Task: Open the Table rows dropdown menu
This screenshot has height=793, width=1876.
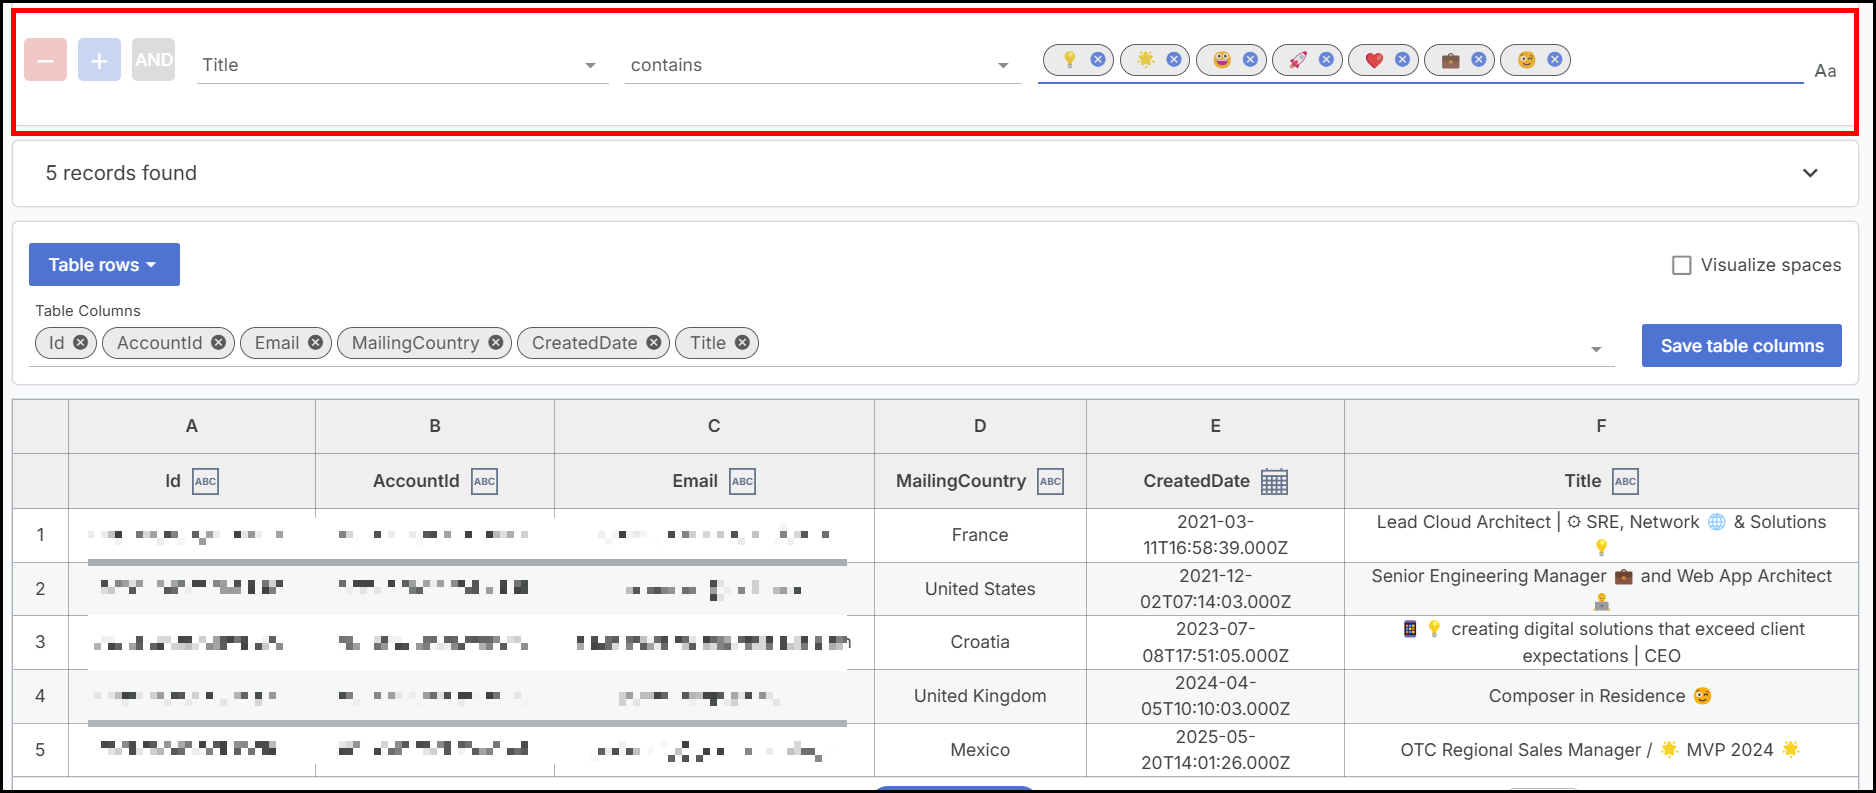Action: pyautogui.click(x=104, y=265)
